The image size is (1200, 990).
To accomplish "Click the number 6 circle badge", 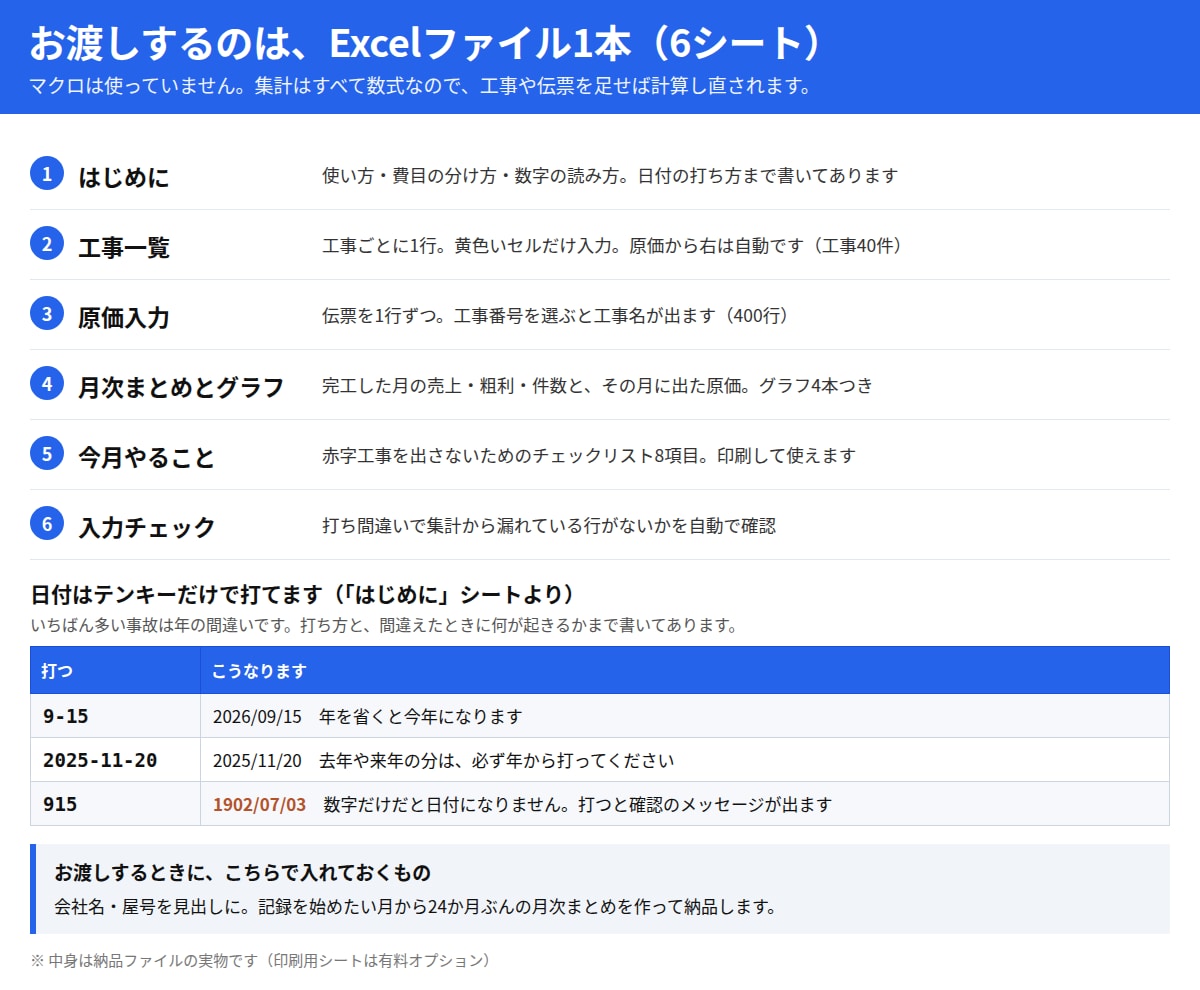I will pos(47,523).
